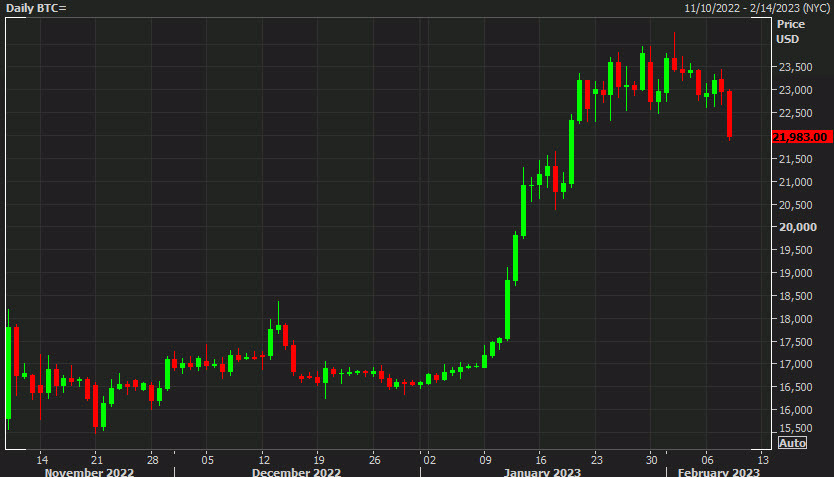Viewport: 834px width, 477px height.
Task: Select the red 21,983.00 last price tag
Action: (802, 137)
